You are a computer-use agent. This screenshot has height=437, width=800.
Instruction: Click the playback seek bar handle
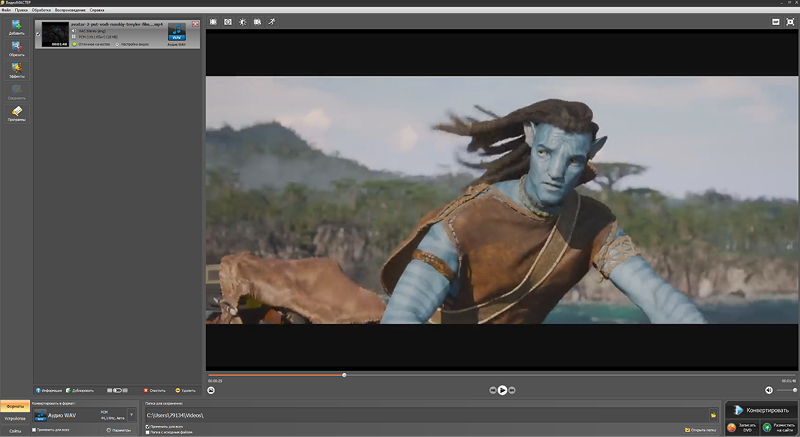pyautogui.click(x=344, y=375)
